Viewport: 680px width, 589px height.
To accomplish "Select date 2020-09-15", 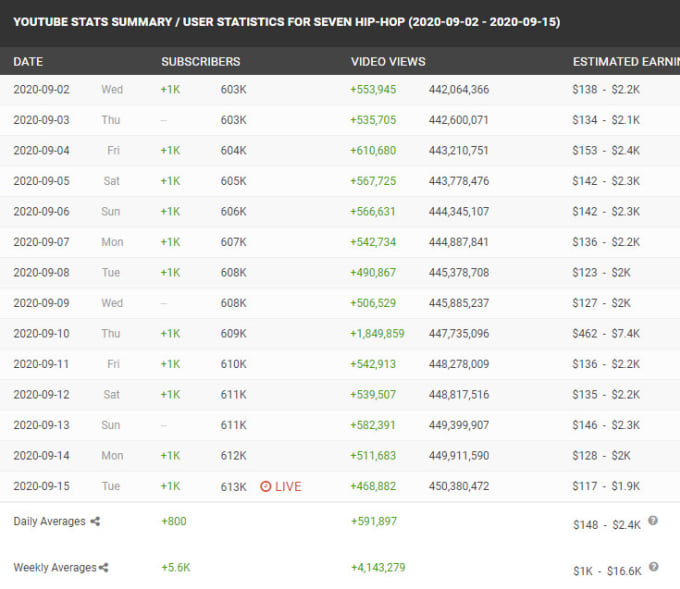I will click(x=41, y=486).
